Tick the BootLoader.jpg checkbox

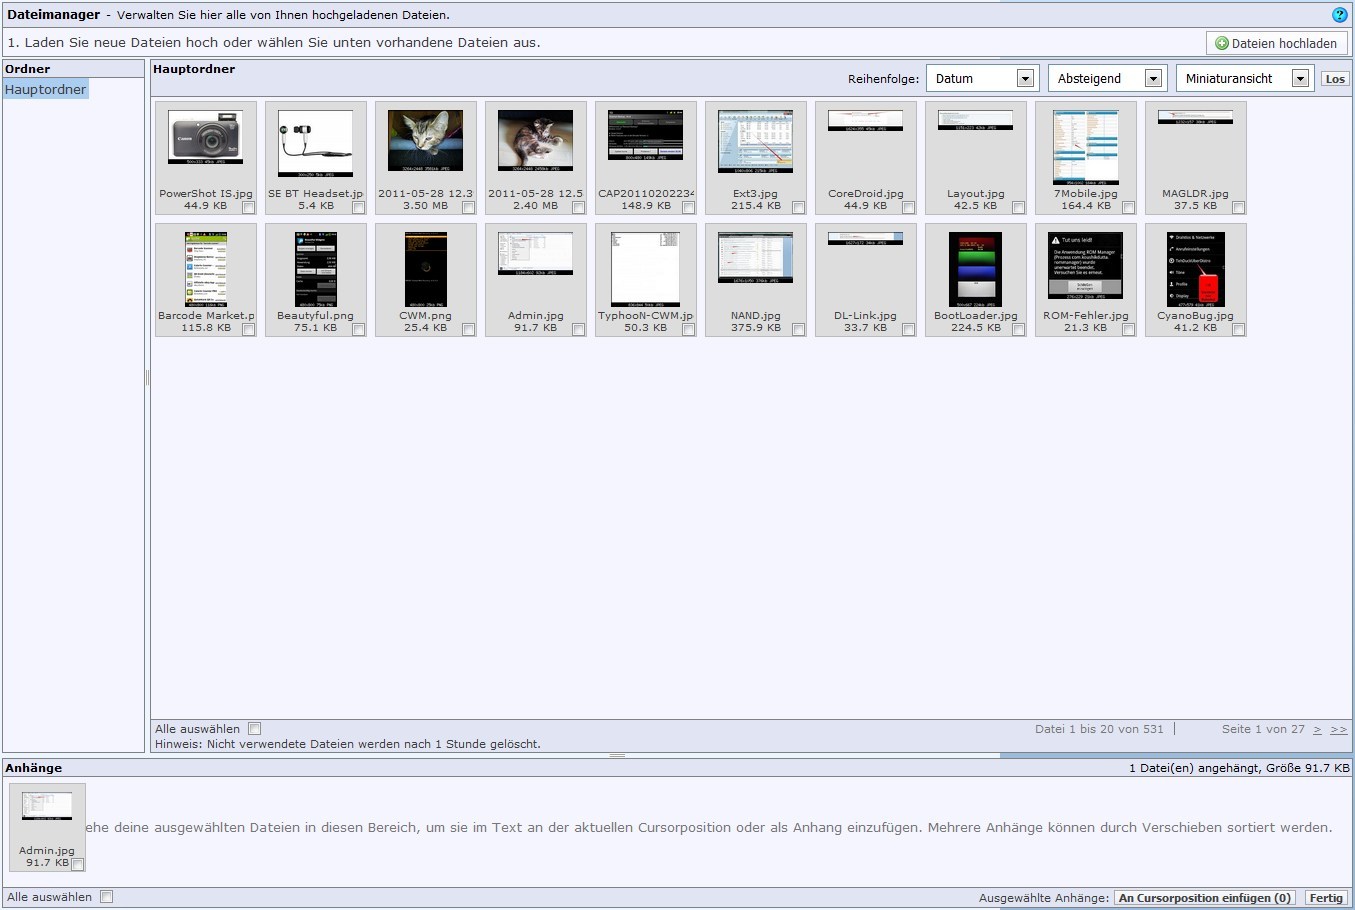pyautogui.click(x=1018, y=330)
